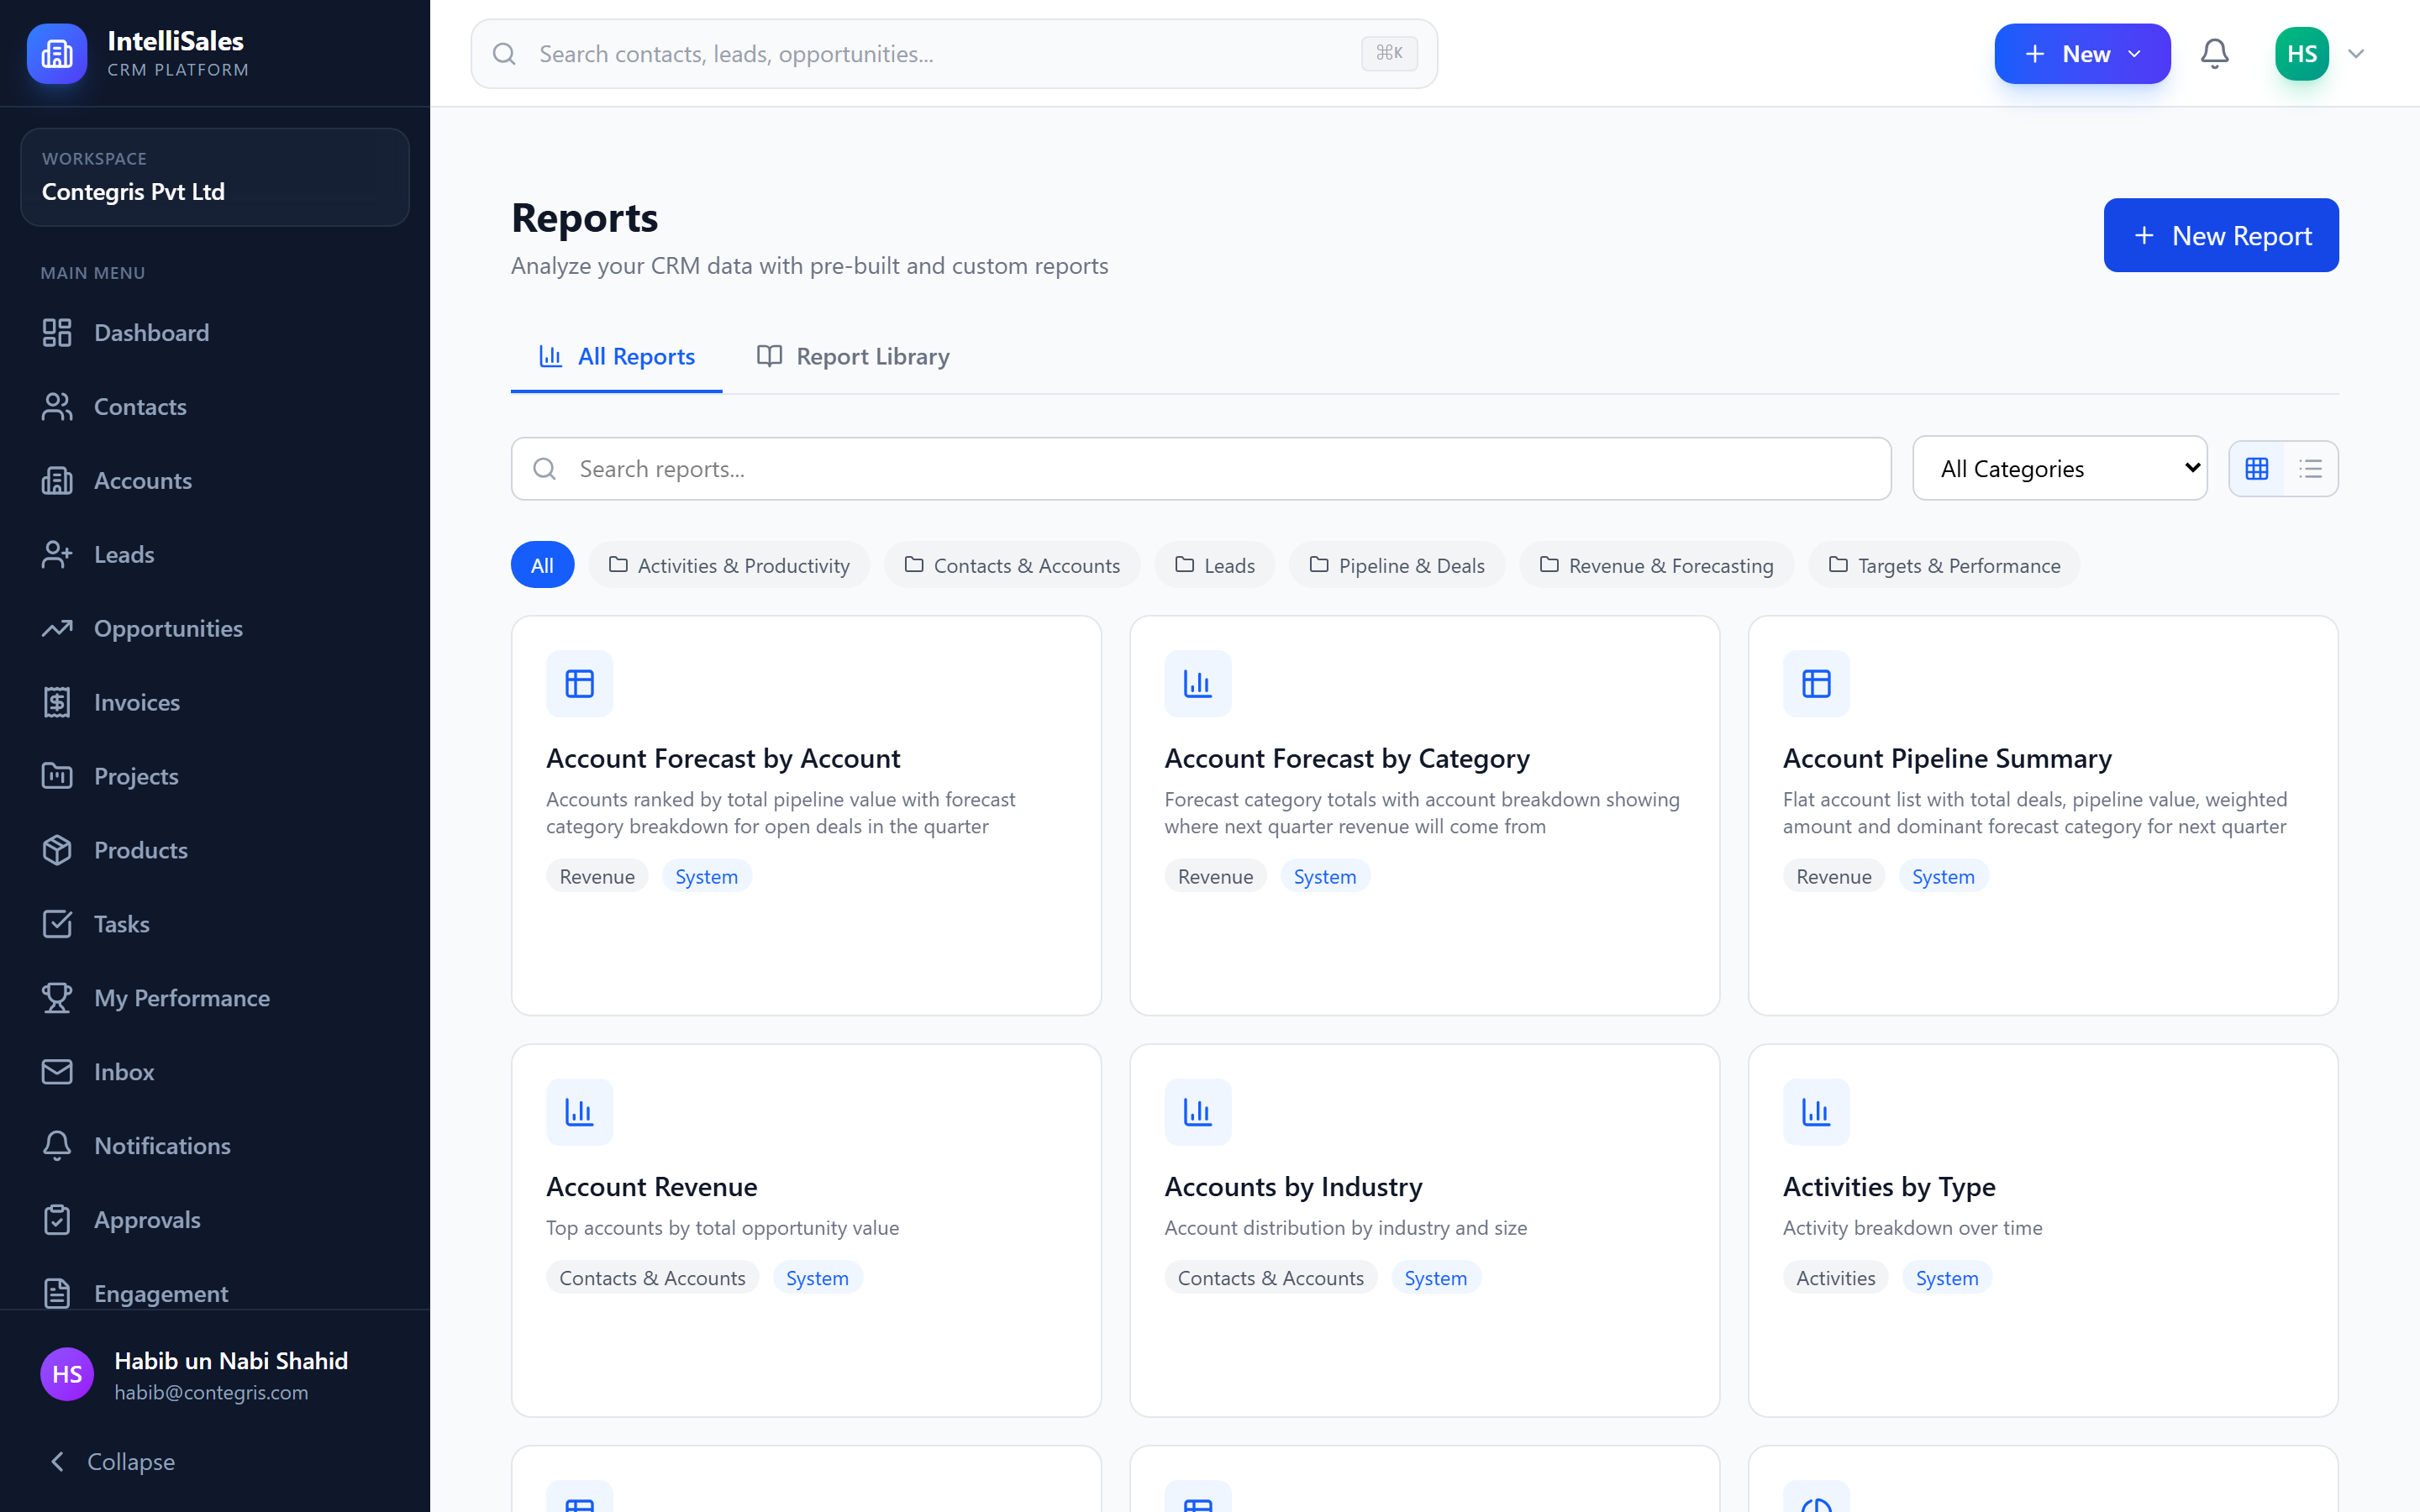Open Projects in the sidebar
The width and height of the screenshot is (2420, 1512).
pyautogui.click(x=215, y=776)
